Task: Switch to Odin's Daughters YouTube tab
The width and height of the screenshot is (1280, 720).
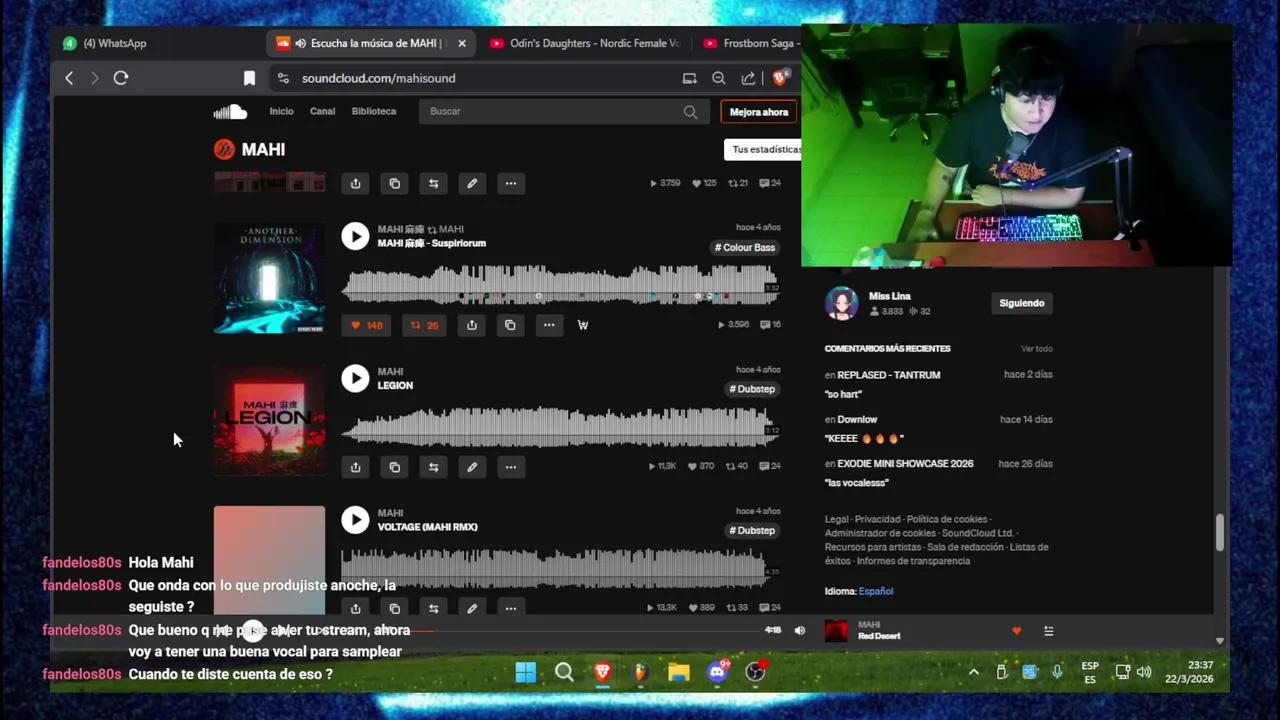Action: (x=584, y=43)
